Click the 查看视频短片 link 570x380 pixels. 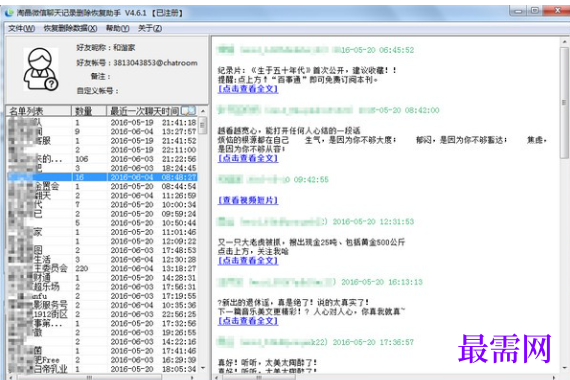tap(248, 200)
